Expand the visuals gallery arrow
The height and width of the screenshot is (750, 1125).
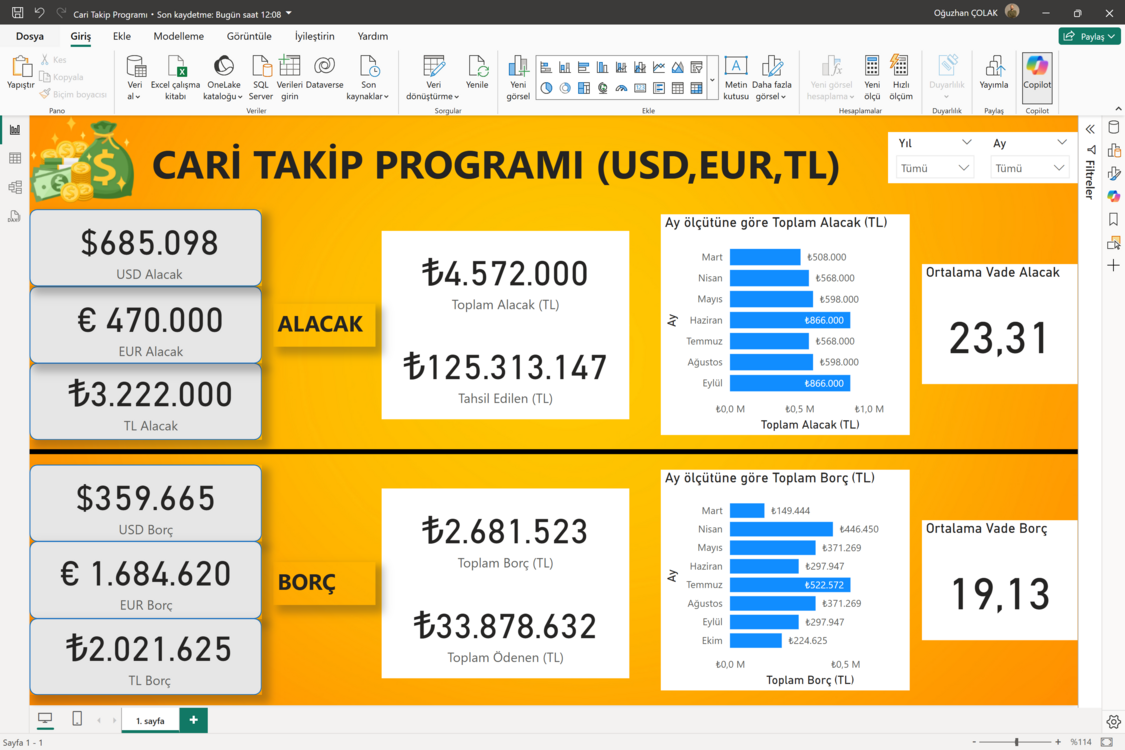point(712,78)
